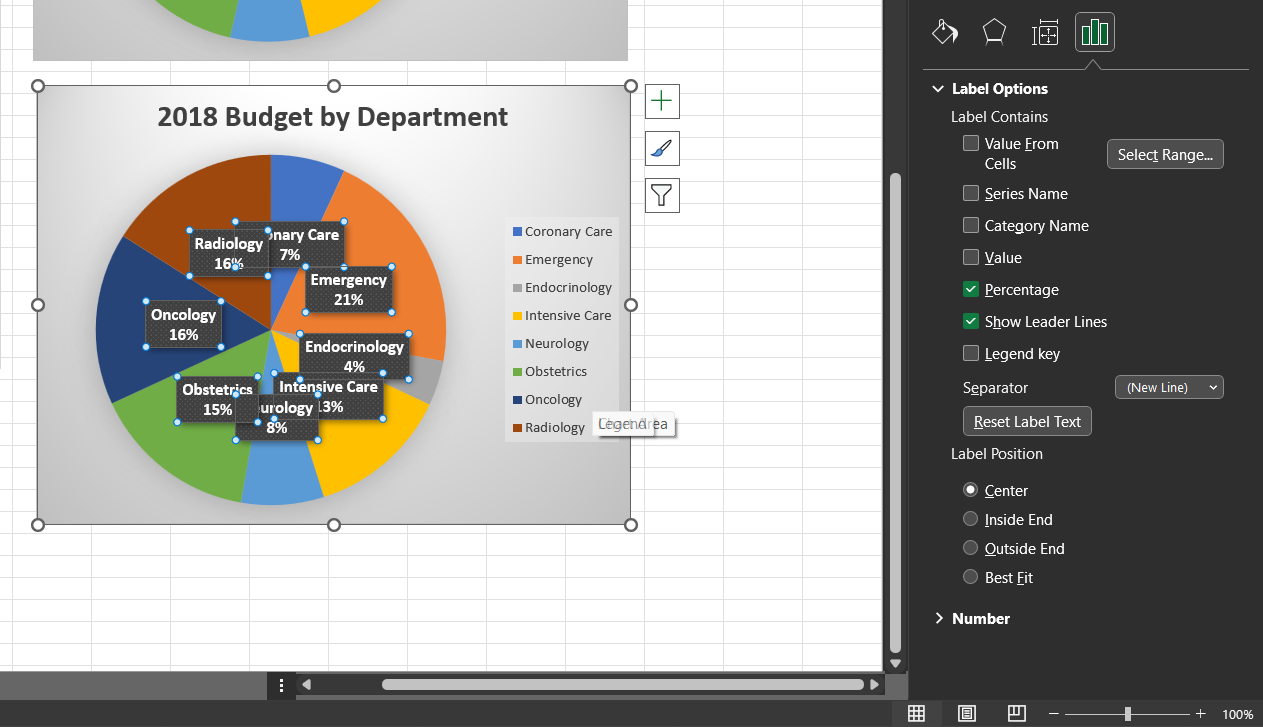Select Label Options bar chart tab
The width and height of the screenshot is (1263, 727).
(x=1095, y=32)
